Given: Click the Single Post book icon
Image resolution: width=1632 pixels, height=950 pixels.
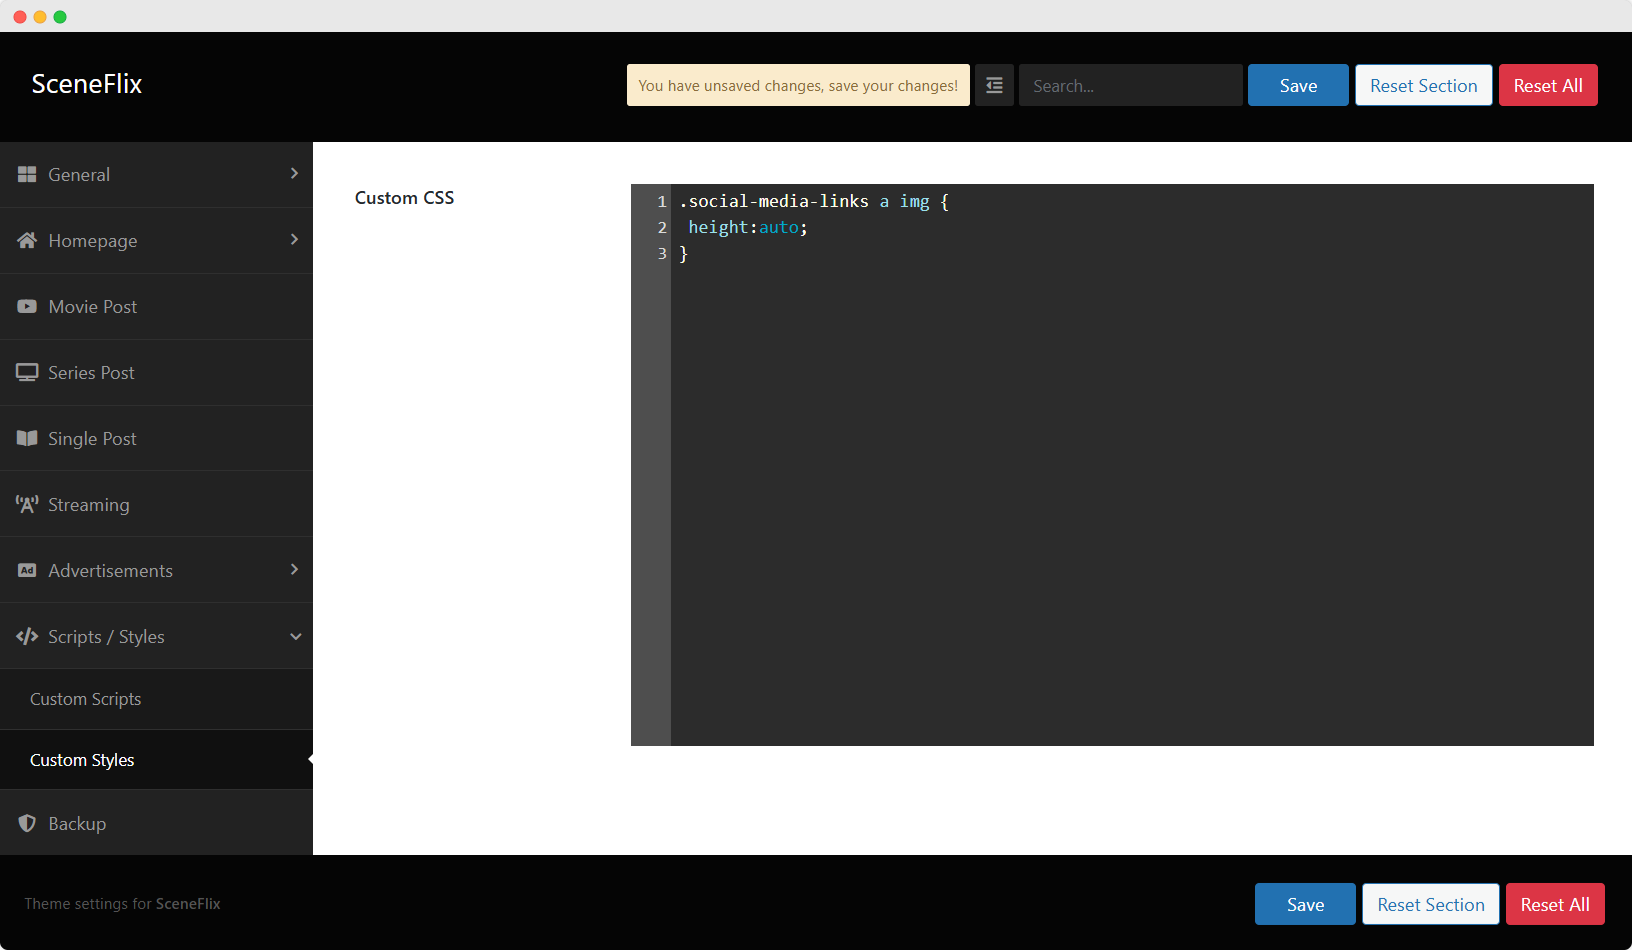Looking at the screenshot, I should [27, 438].
